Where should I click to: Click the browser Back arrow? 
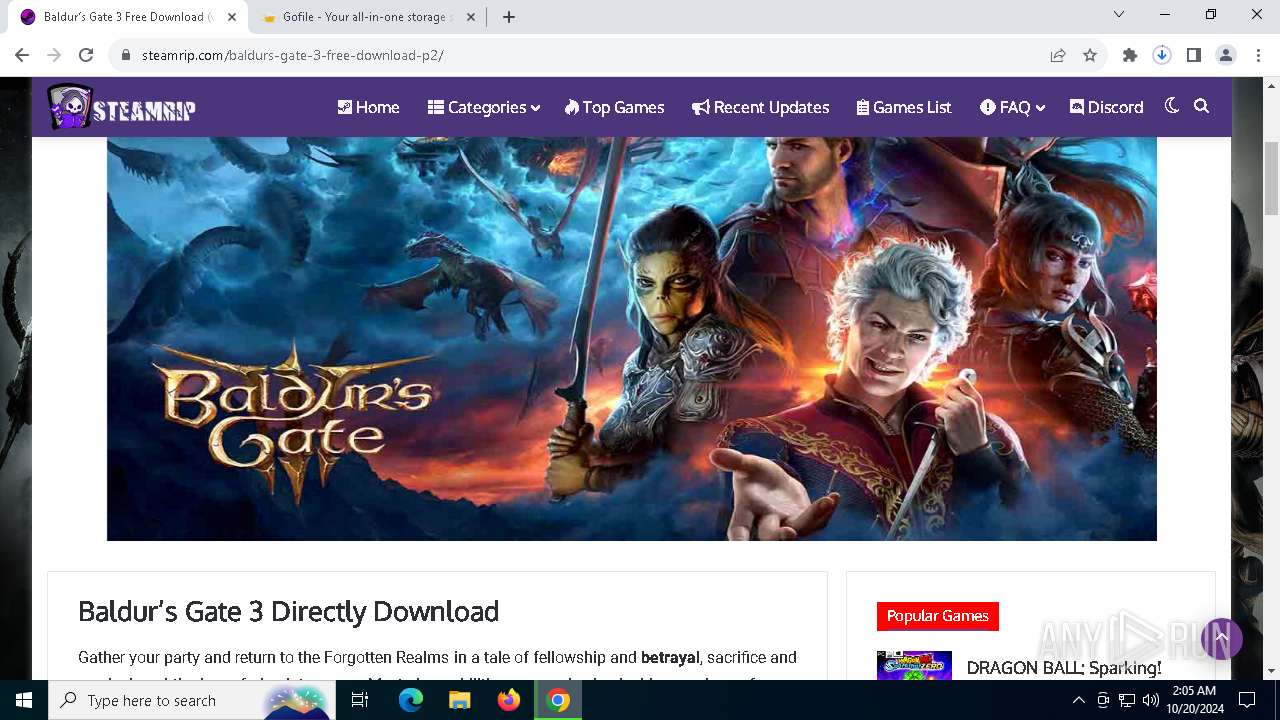click(x=22, y=55)
